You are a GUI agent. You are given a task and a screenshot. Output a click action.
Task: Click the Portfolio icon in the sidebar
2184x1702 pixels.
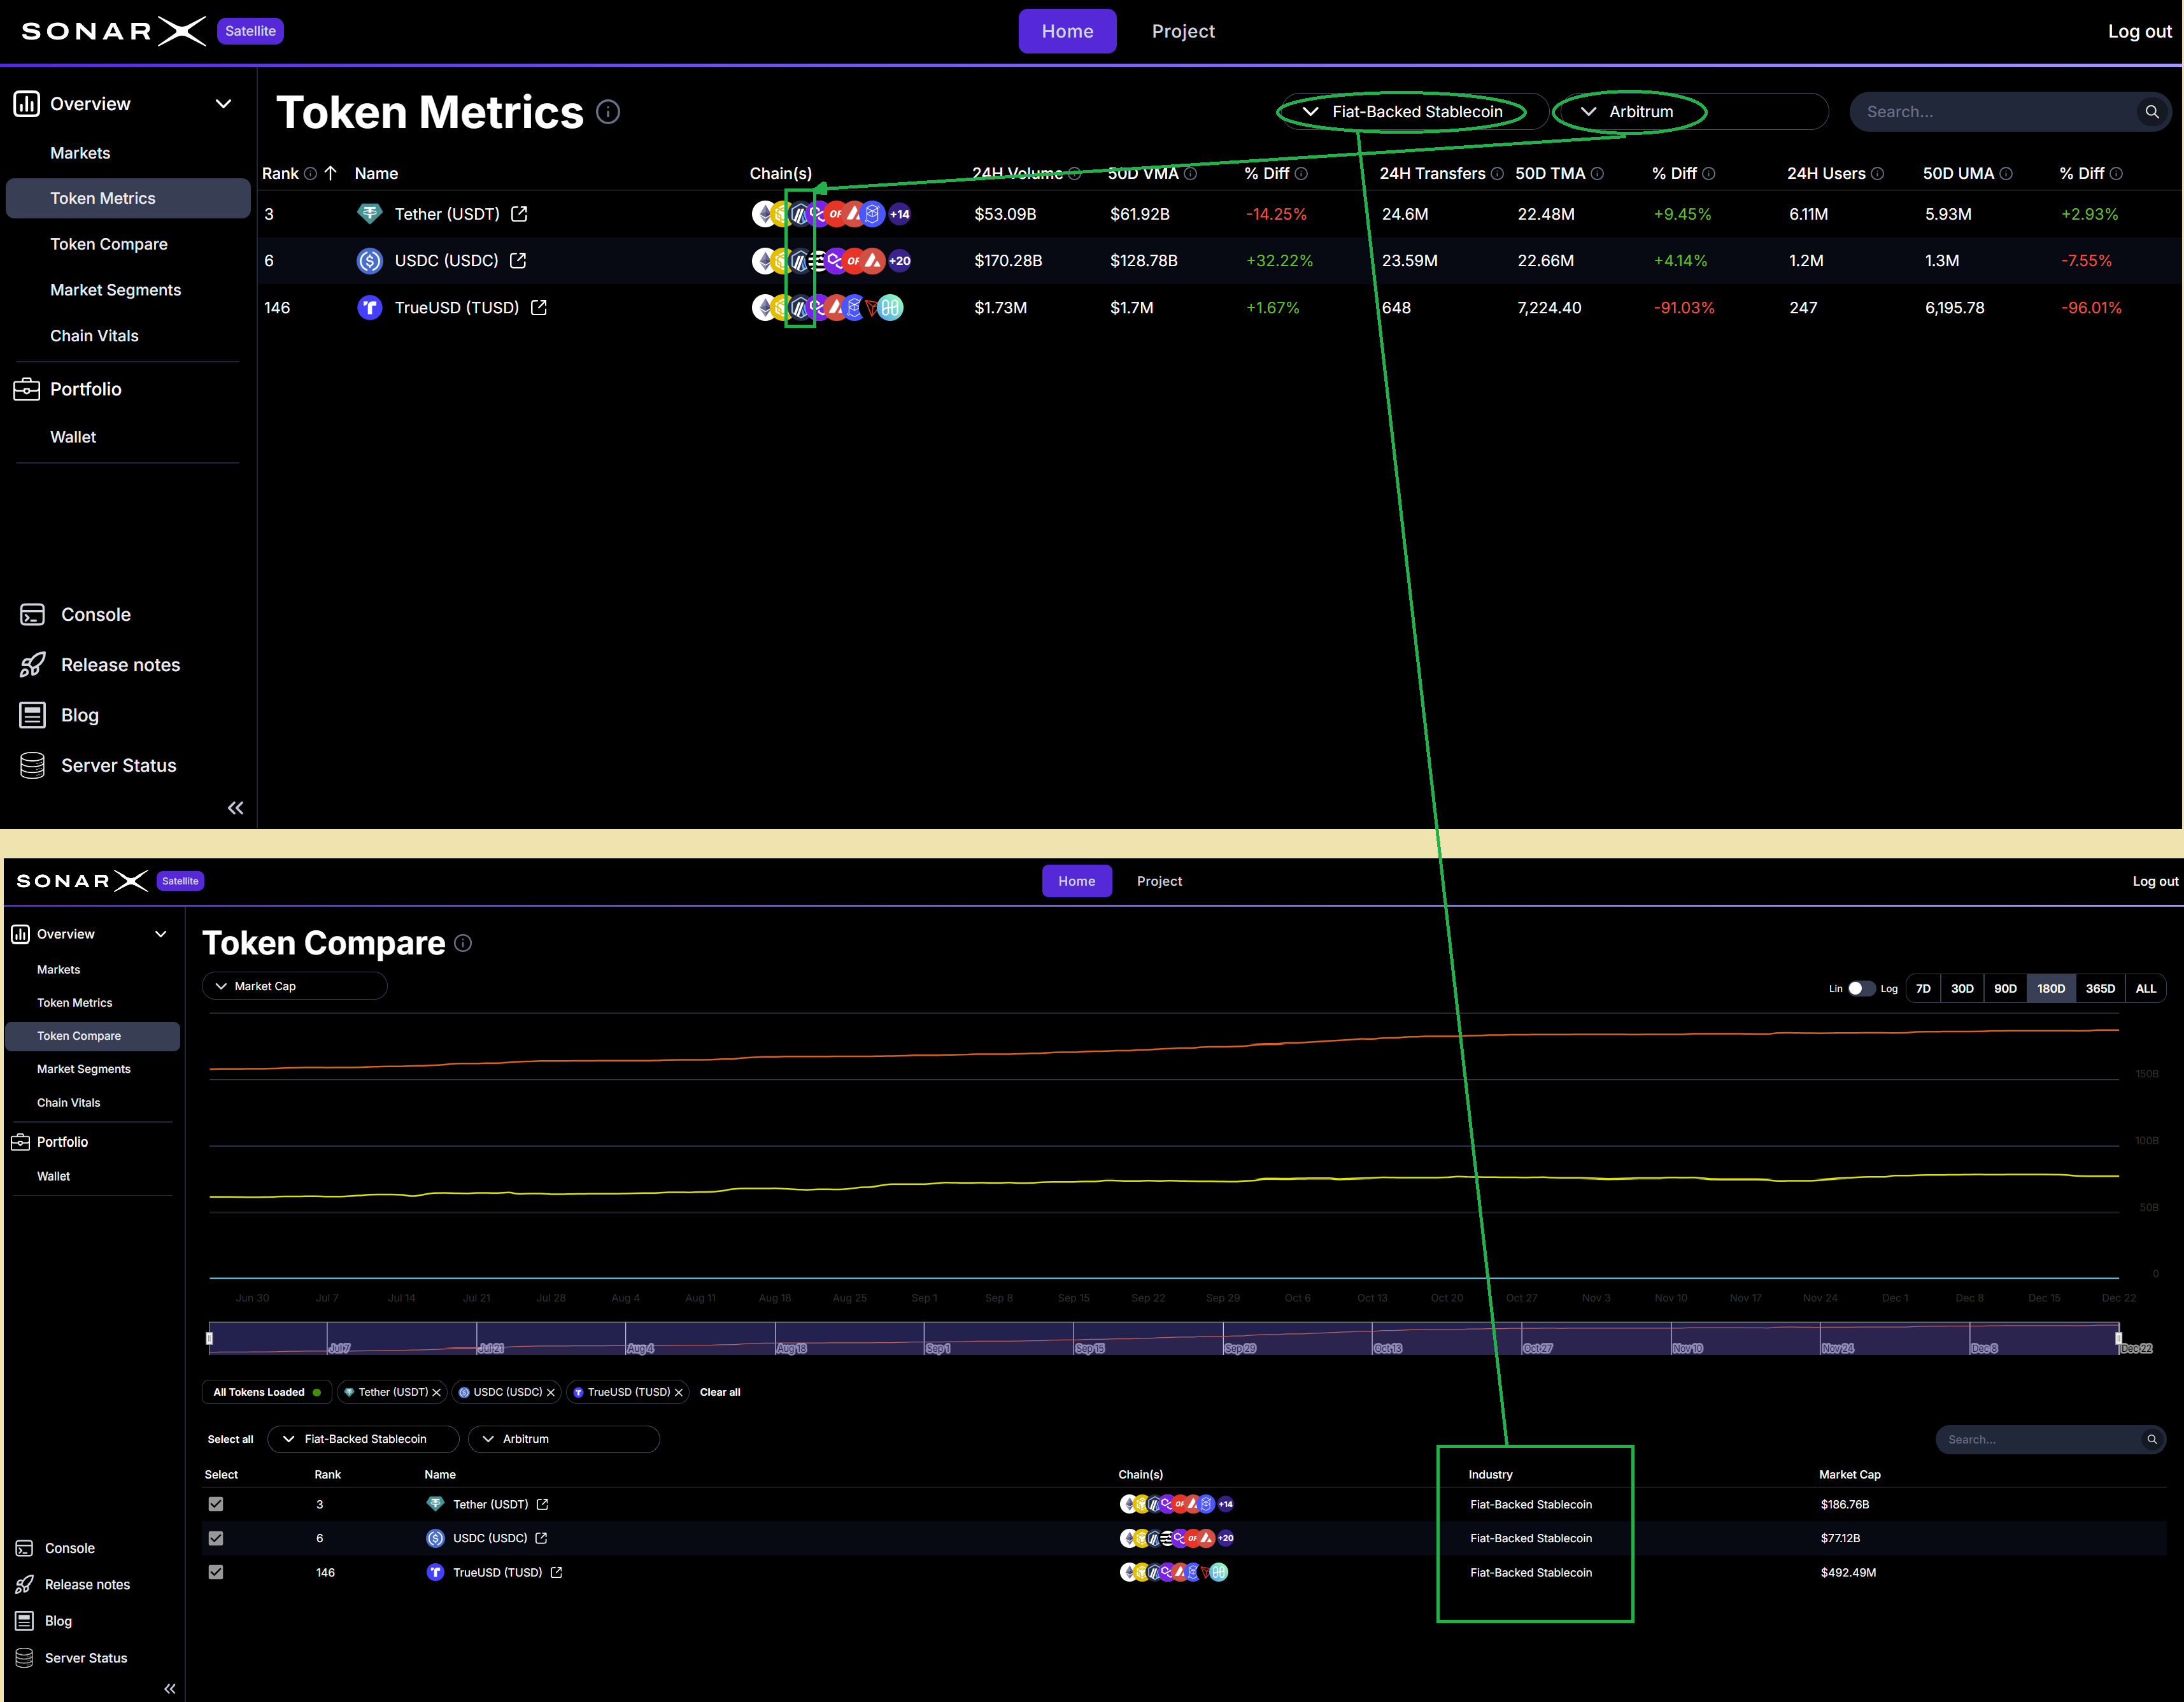click(27, 389)
